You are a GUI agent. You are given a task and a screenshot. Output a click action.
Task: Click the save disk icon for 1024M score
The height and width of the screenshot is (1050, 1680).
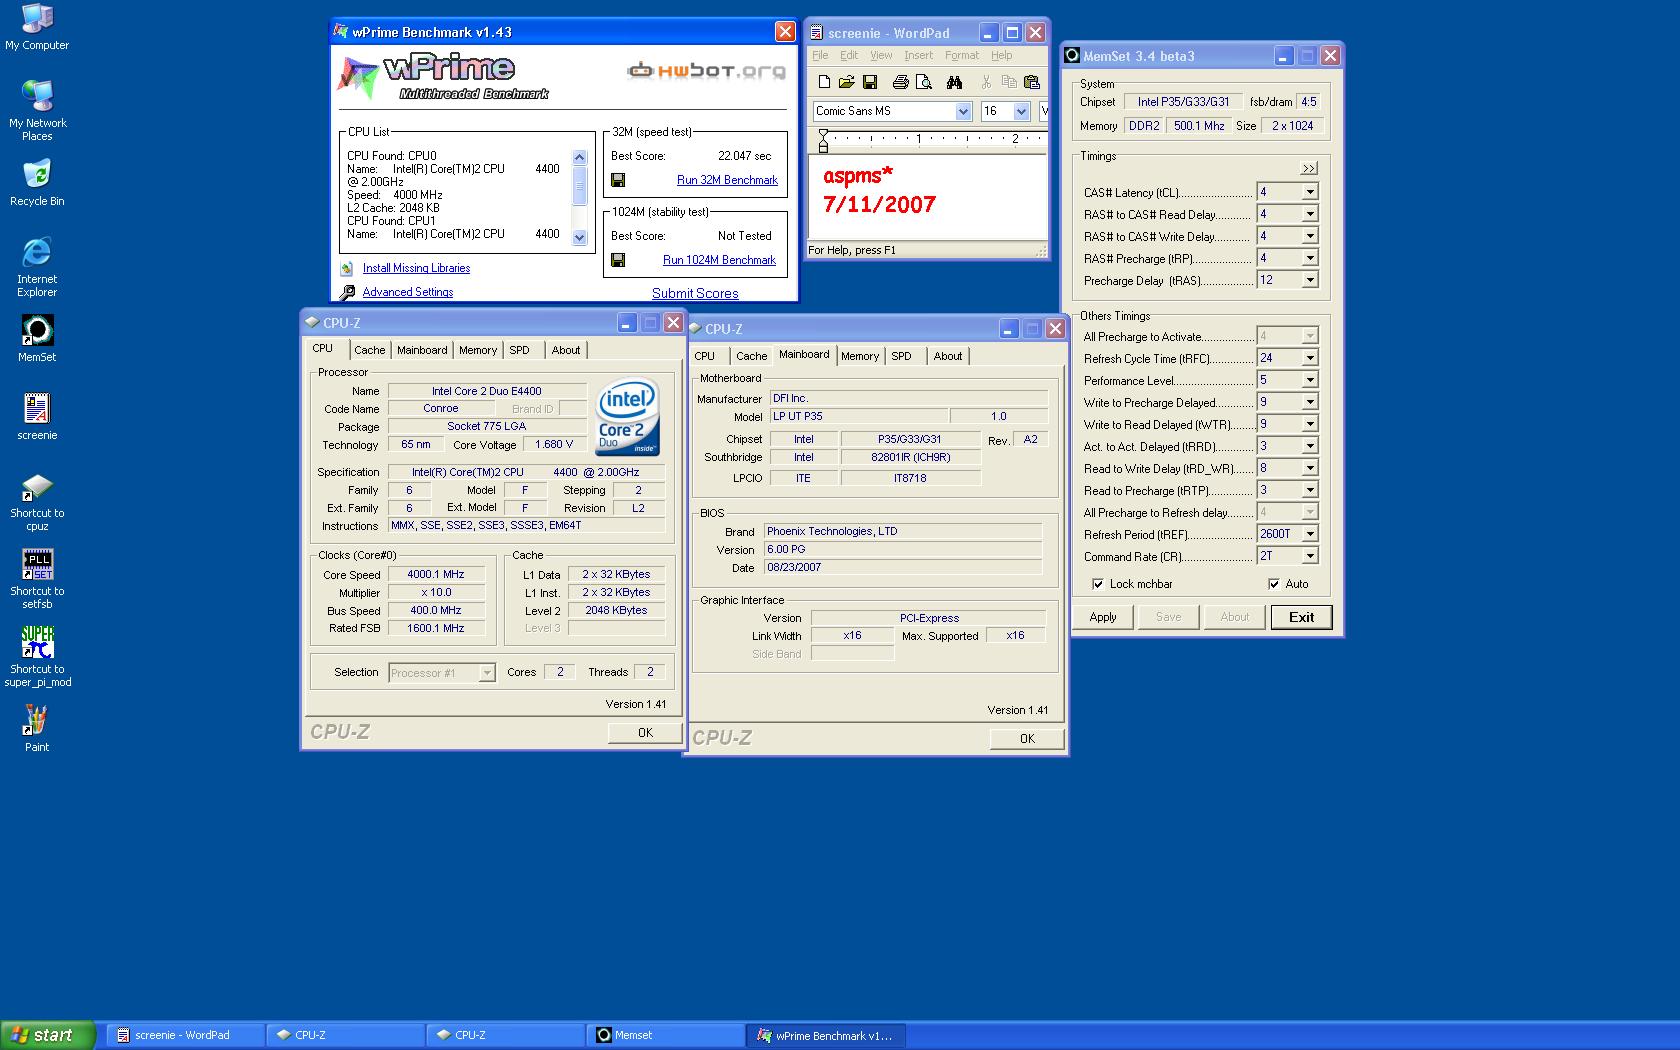click(618, 260)
